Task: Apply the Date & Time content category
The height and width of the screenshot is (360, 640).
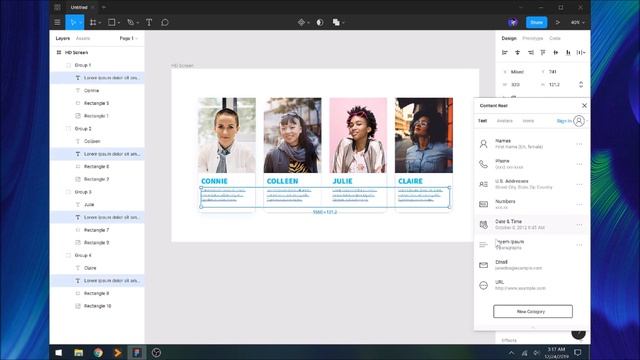Action: tap(531, 224)
